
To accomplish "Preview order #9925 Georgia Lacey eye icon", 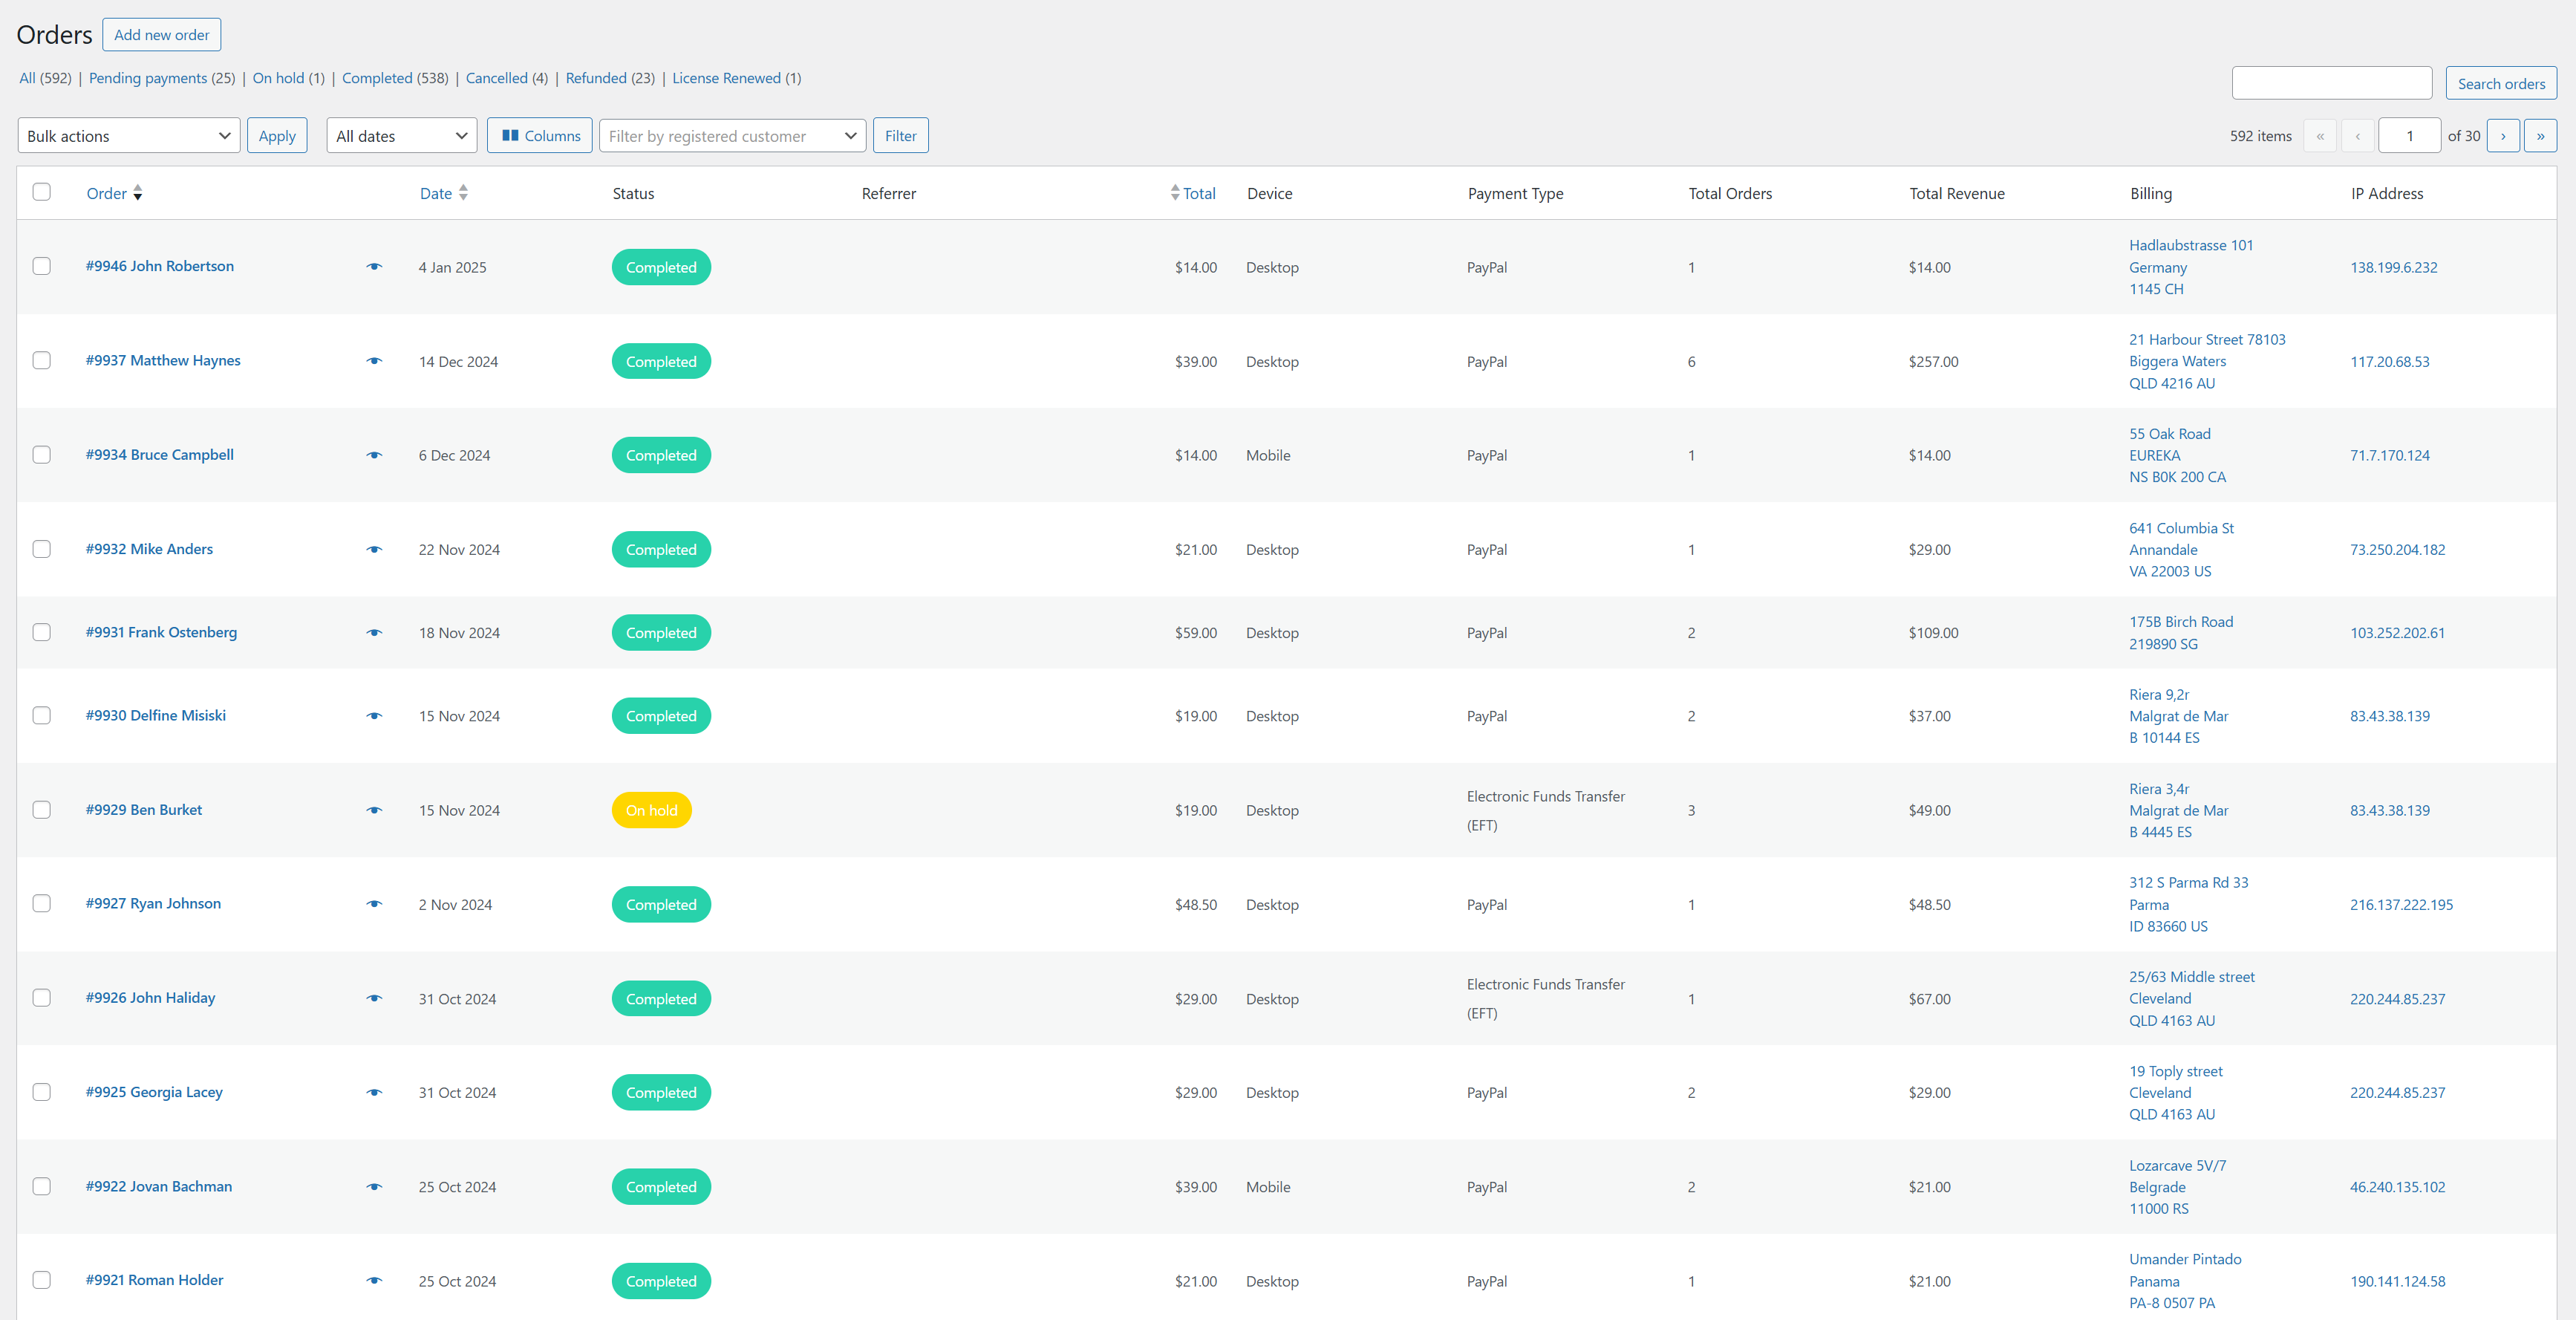I will click(x=374, y=1092).
